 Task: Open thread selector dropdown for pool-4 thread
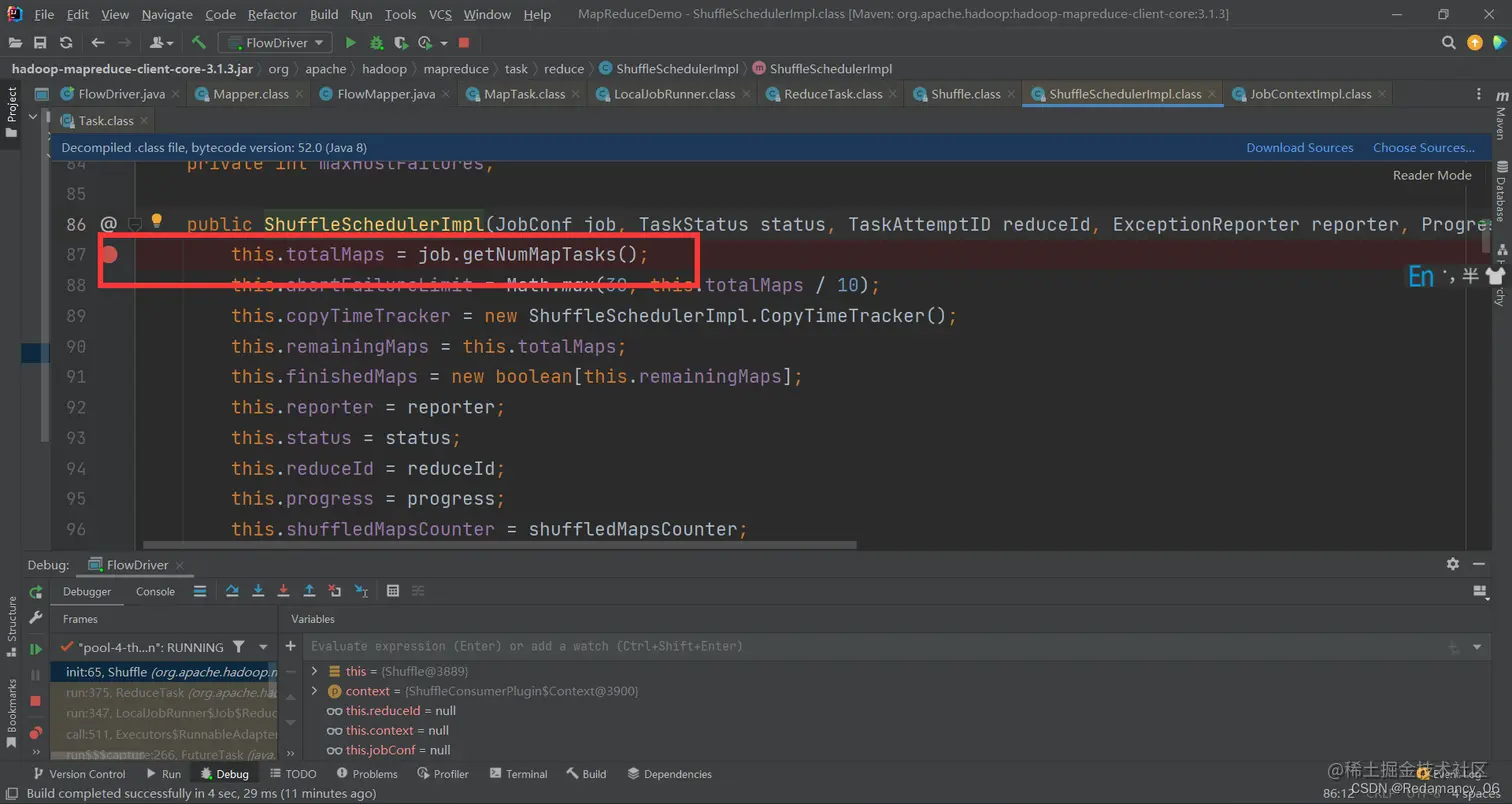click(x=263, y=647)
